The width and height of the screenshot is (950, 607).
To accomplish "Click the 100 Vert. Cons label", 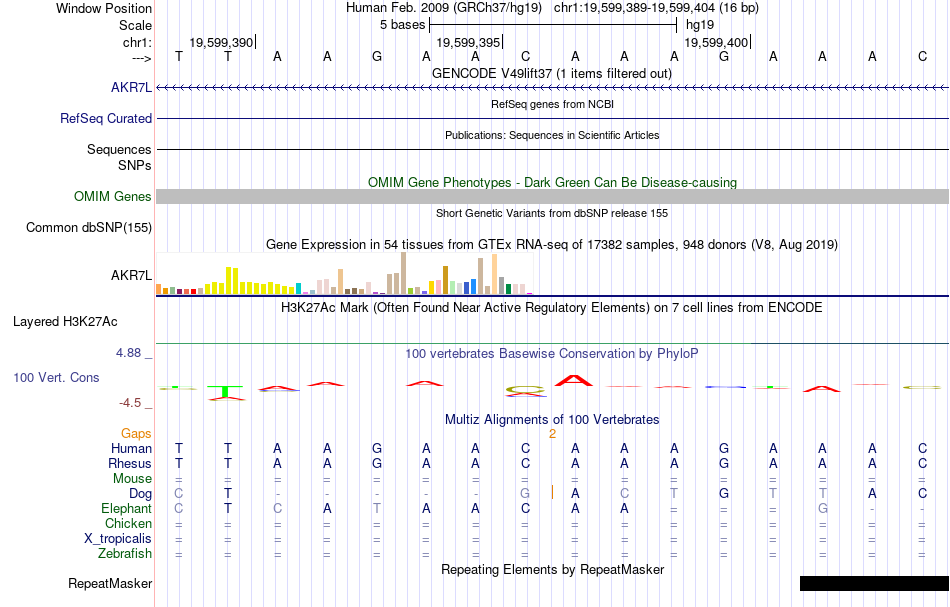I will 56,377.
